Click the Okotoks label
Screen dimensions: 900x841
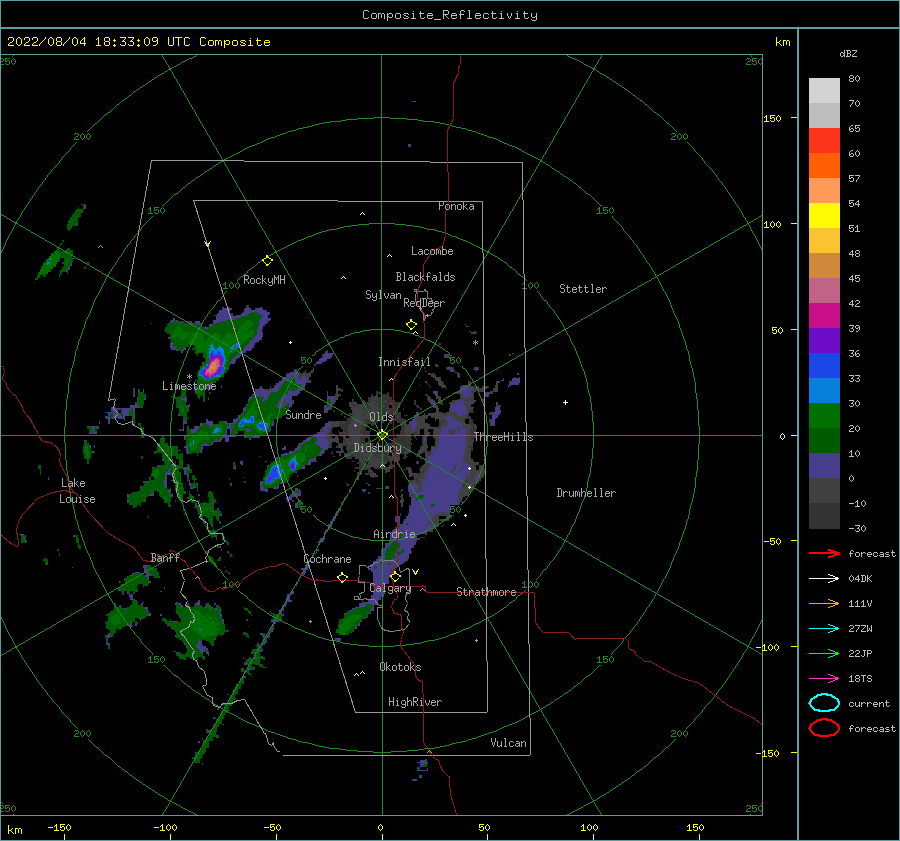click(400, 667)
